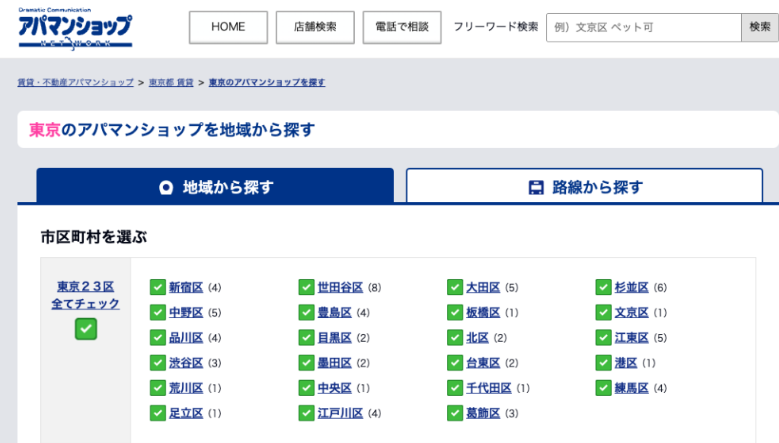Viewport: 779px width, 443px height.
Task: Toggle 北区 checkbox
Action: pos(455,338)
